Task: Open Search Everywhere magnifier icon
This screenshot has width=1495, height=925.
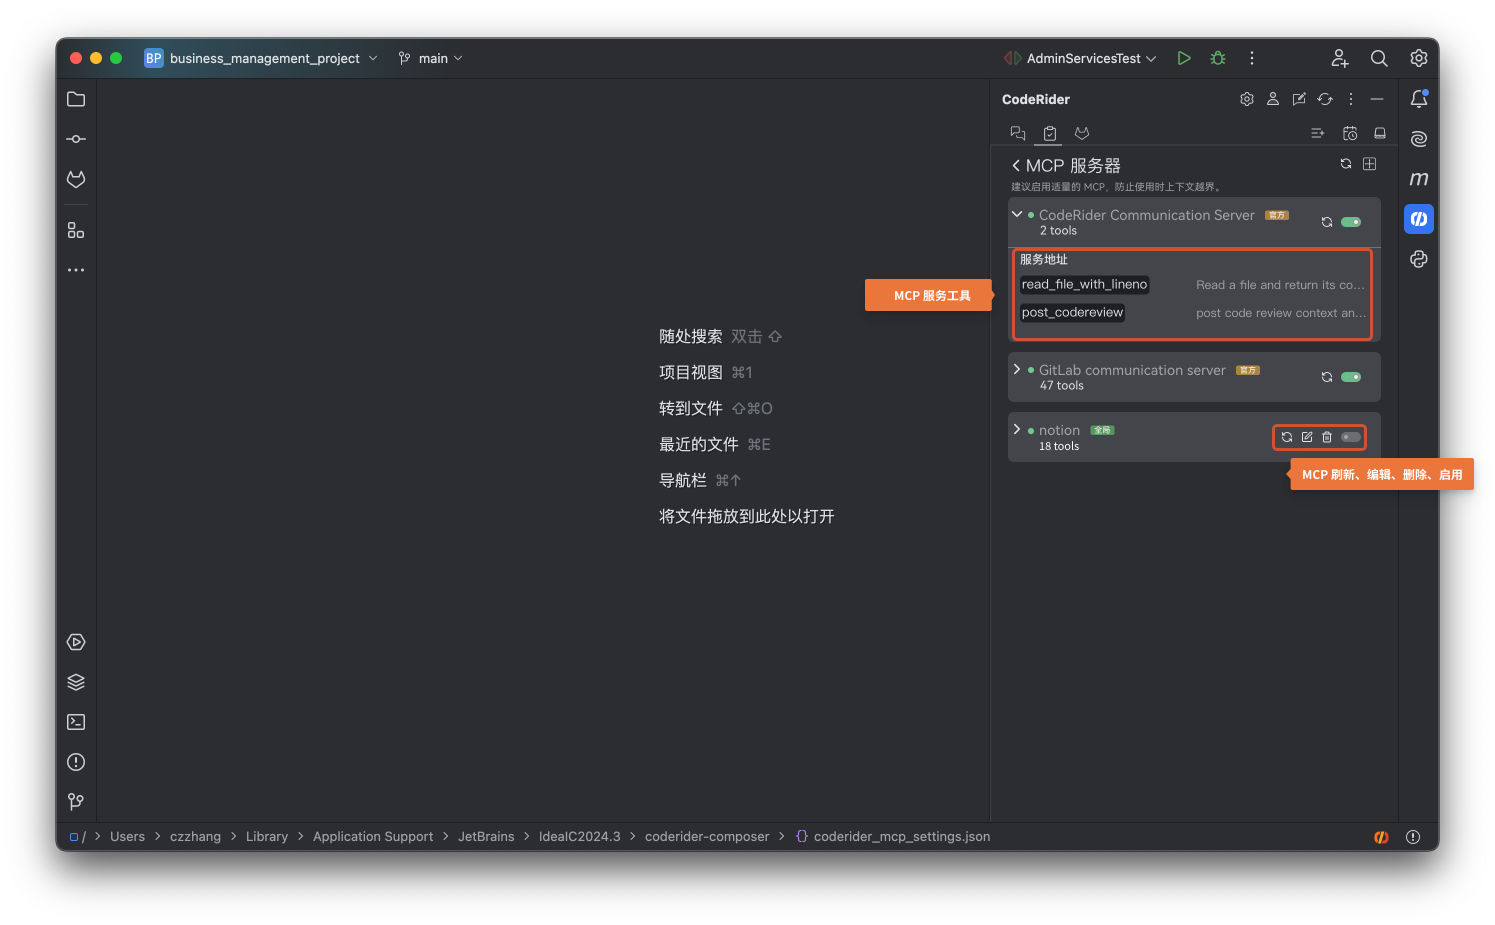Action: click(x=1379, y=58)
